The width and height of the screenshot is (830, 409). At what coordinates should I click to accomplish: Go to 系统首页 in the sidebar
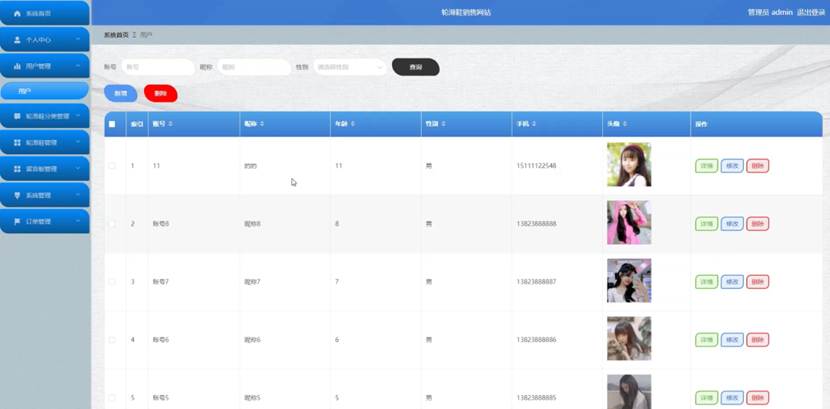tap(44, 13)
